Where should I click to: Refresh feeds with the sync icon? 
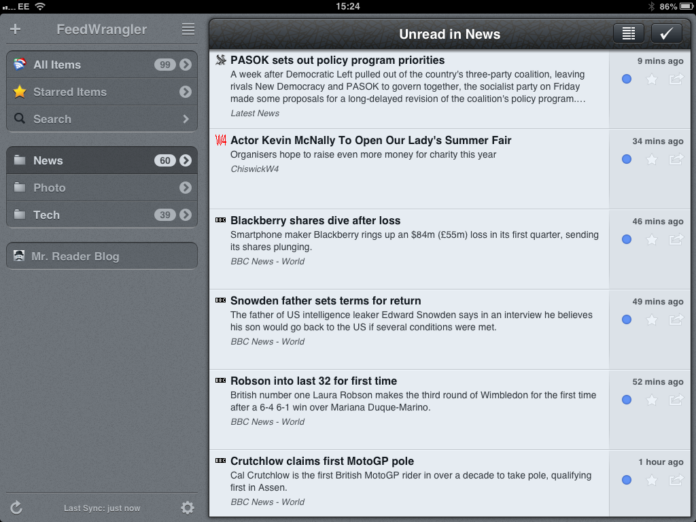tap(16, 507)
